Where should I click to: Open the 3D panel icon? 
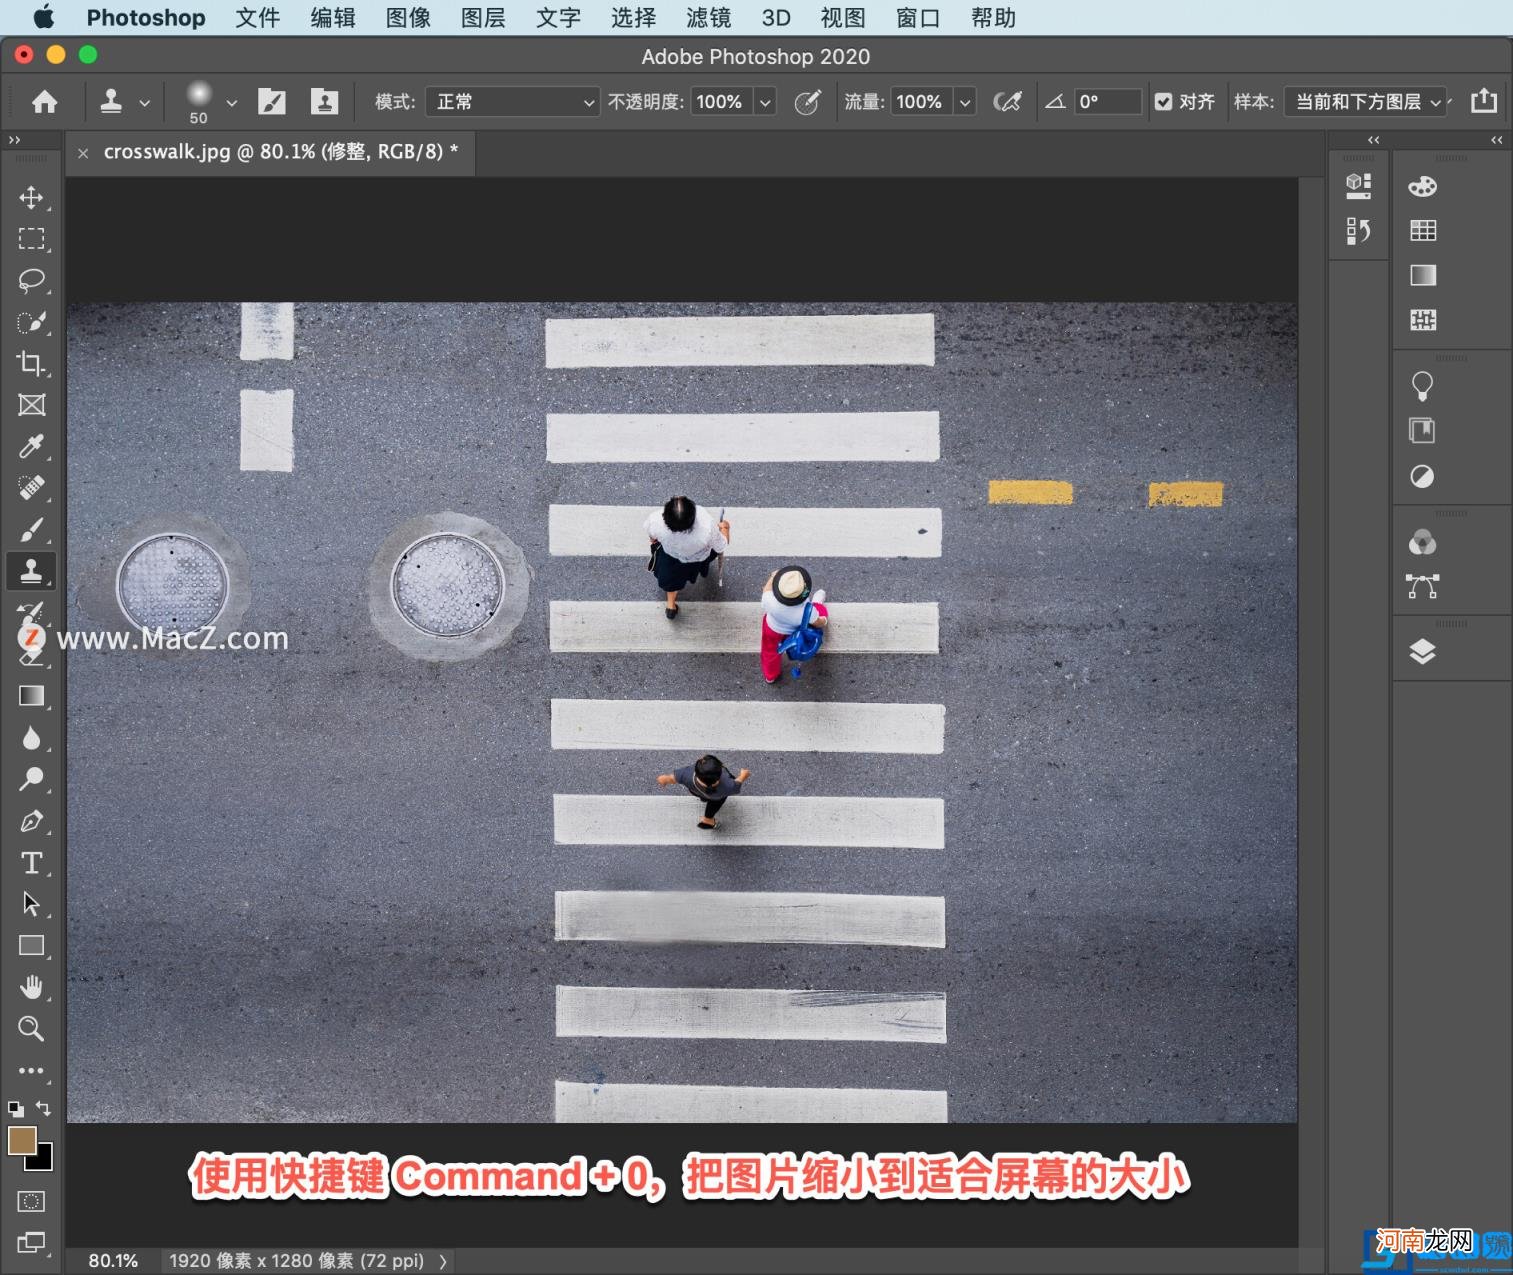(x=1358, y=185)
